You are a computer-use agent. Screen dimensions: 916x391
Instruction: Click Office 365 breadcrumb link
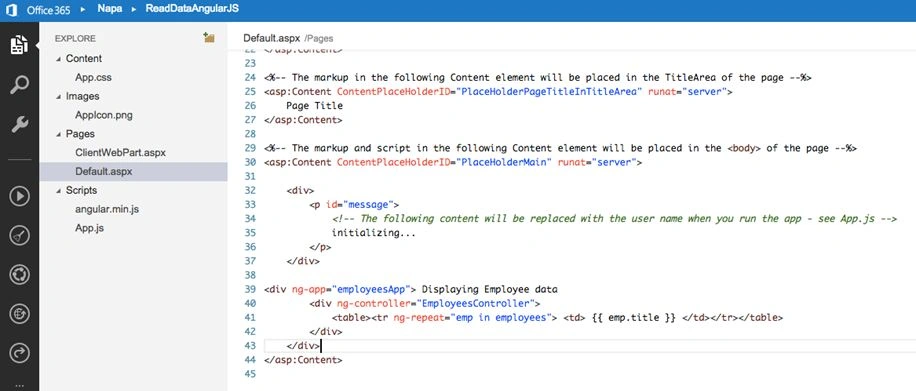tap(48, 10)
